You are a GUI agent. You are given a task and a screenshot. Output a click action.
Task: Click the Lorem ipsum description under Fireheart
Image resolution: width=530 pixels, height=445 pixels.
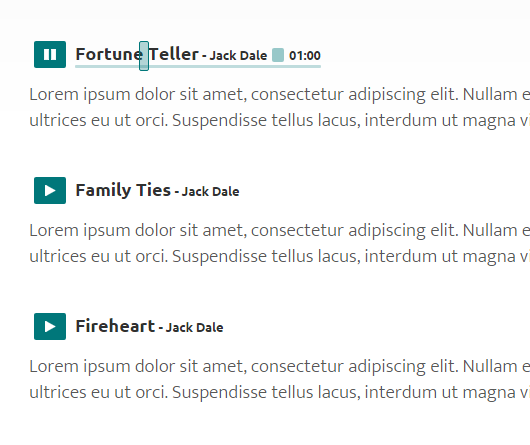coord(280,379)
